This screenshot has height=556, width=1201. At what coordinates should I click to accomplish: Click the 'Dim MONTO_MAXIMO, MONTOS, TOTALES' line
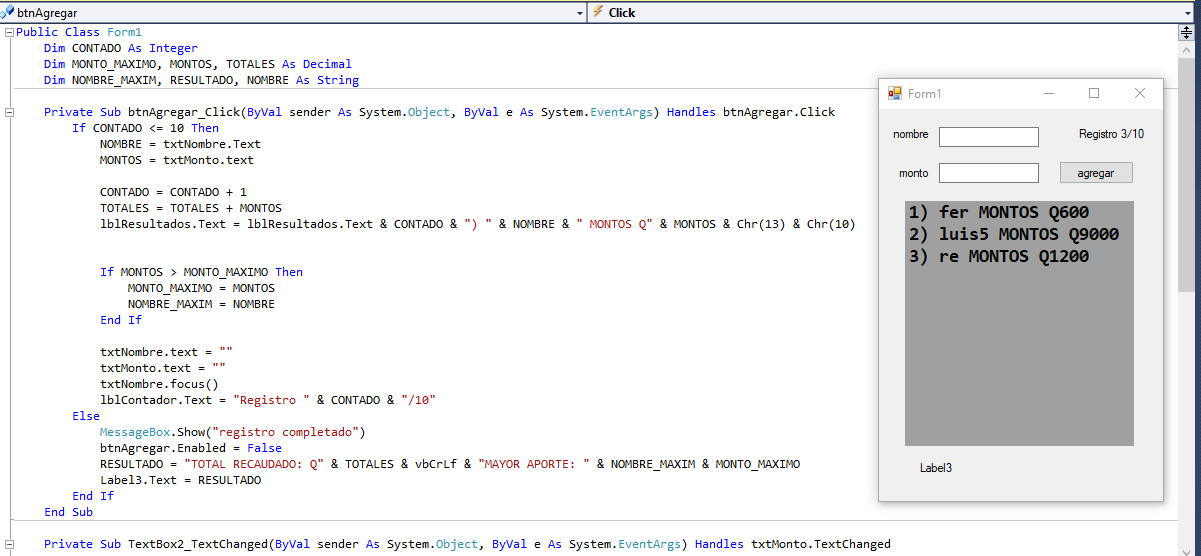(x=198, y=64)
